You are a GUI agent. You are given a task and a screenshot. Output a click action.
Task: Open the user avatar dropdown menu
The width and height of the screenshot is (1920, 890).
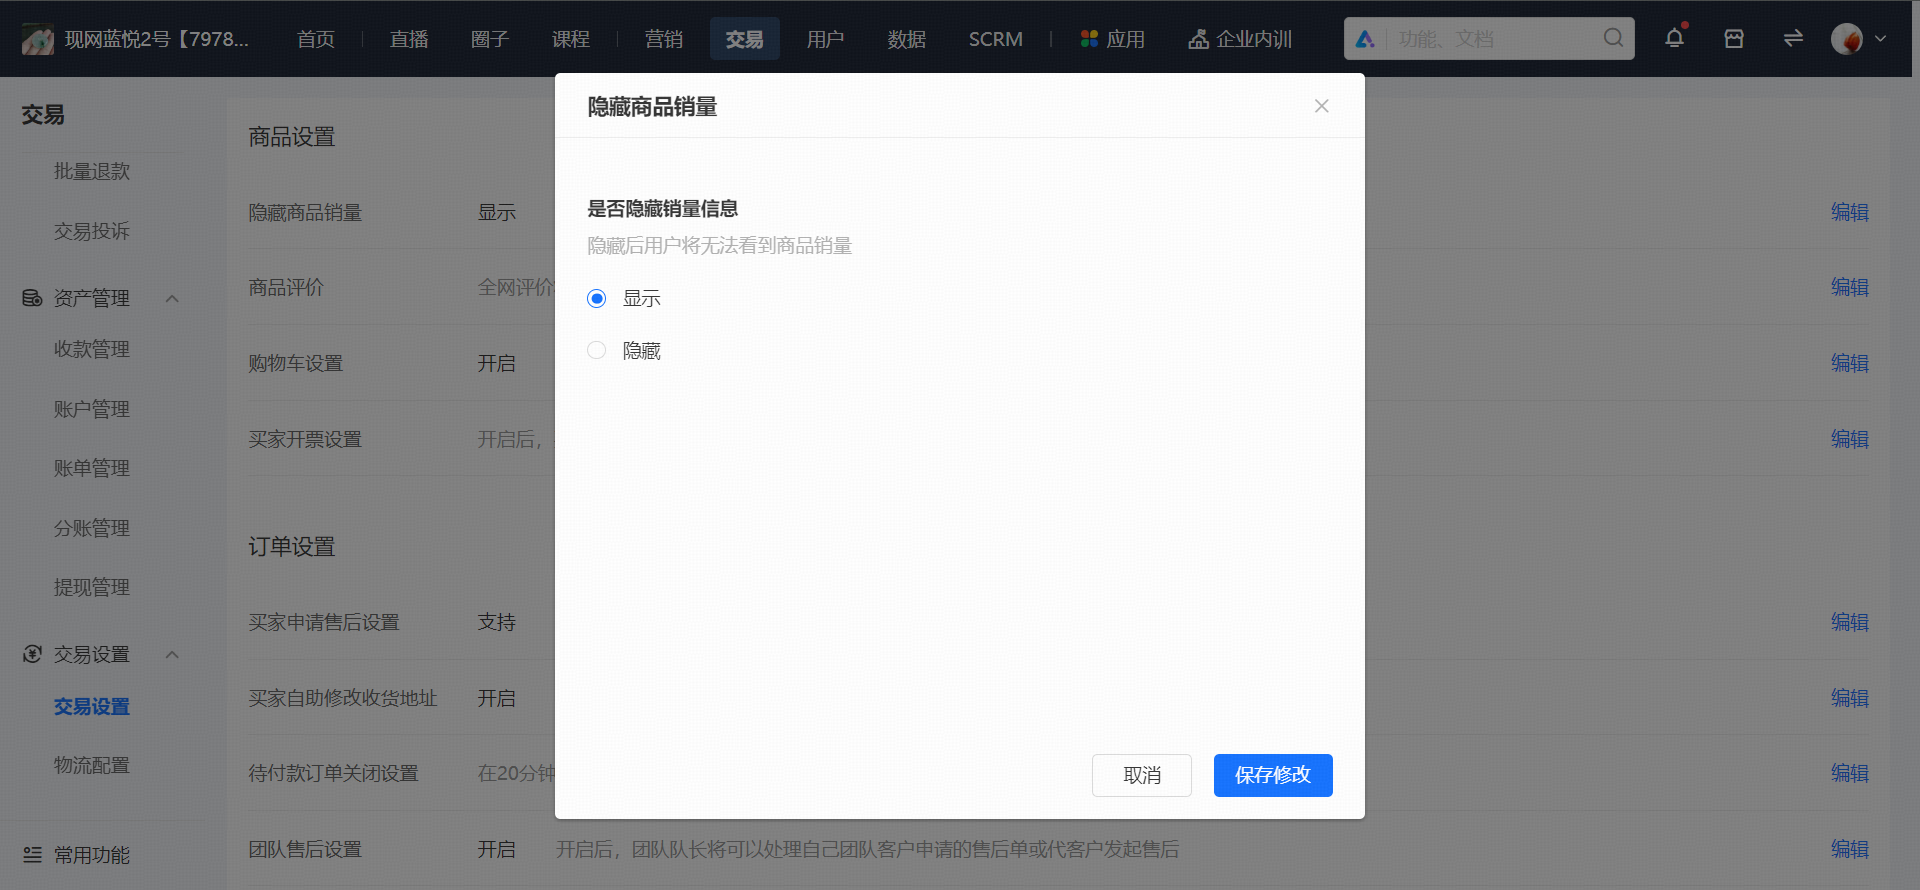click(1858, 39)
